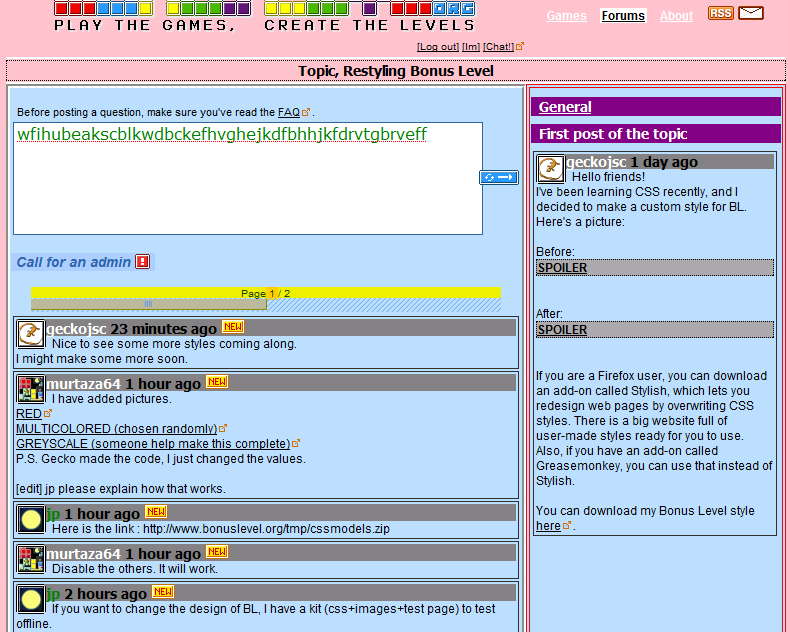Open the RSS feed icon
This screenshot has height=632, width=788.
(721, 13)
